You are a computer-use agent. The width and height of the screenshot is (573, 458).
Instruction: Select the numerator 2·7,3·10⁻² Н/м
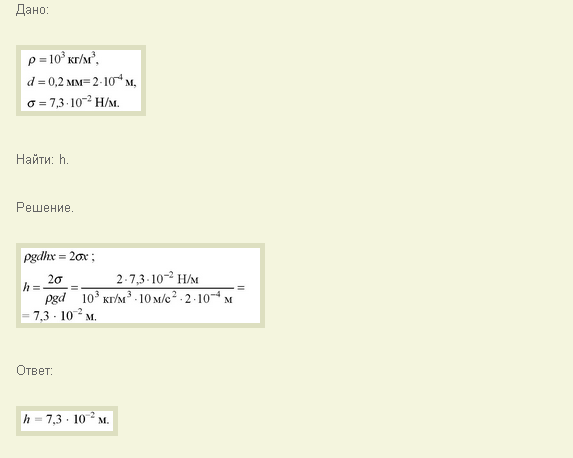157,279
